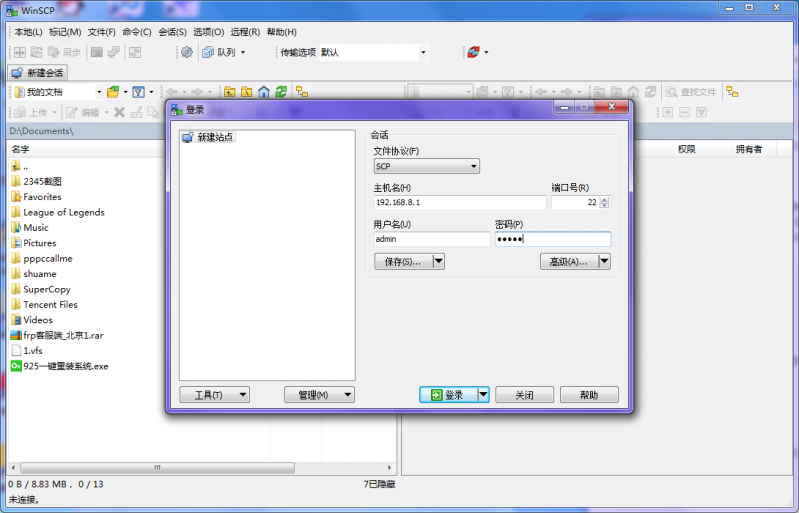Click the filter funnel icon in local toolbar

coord(138,92)
